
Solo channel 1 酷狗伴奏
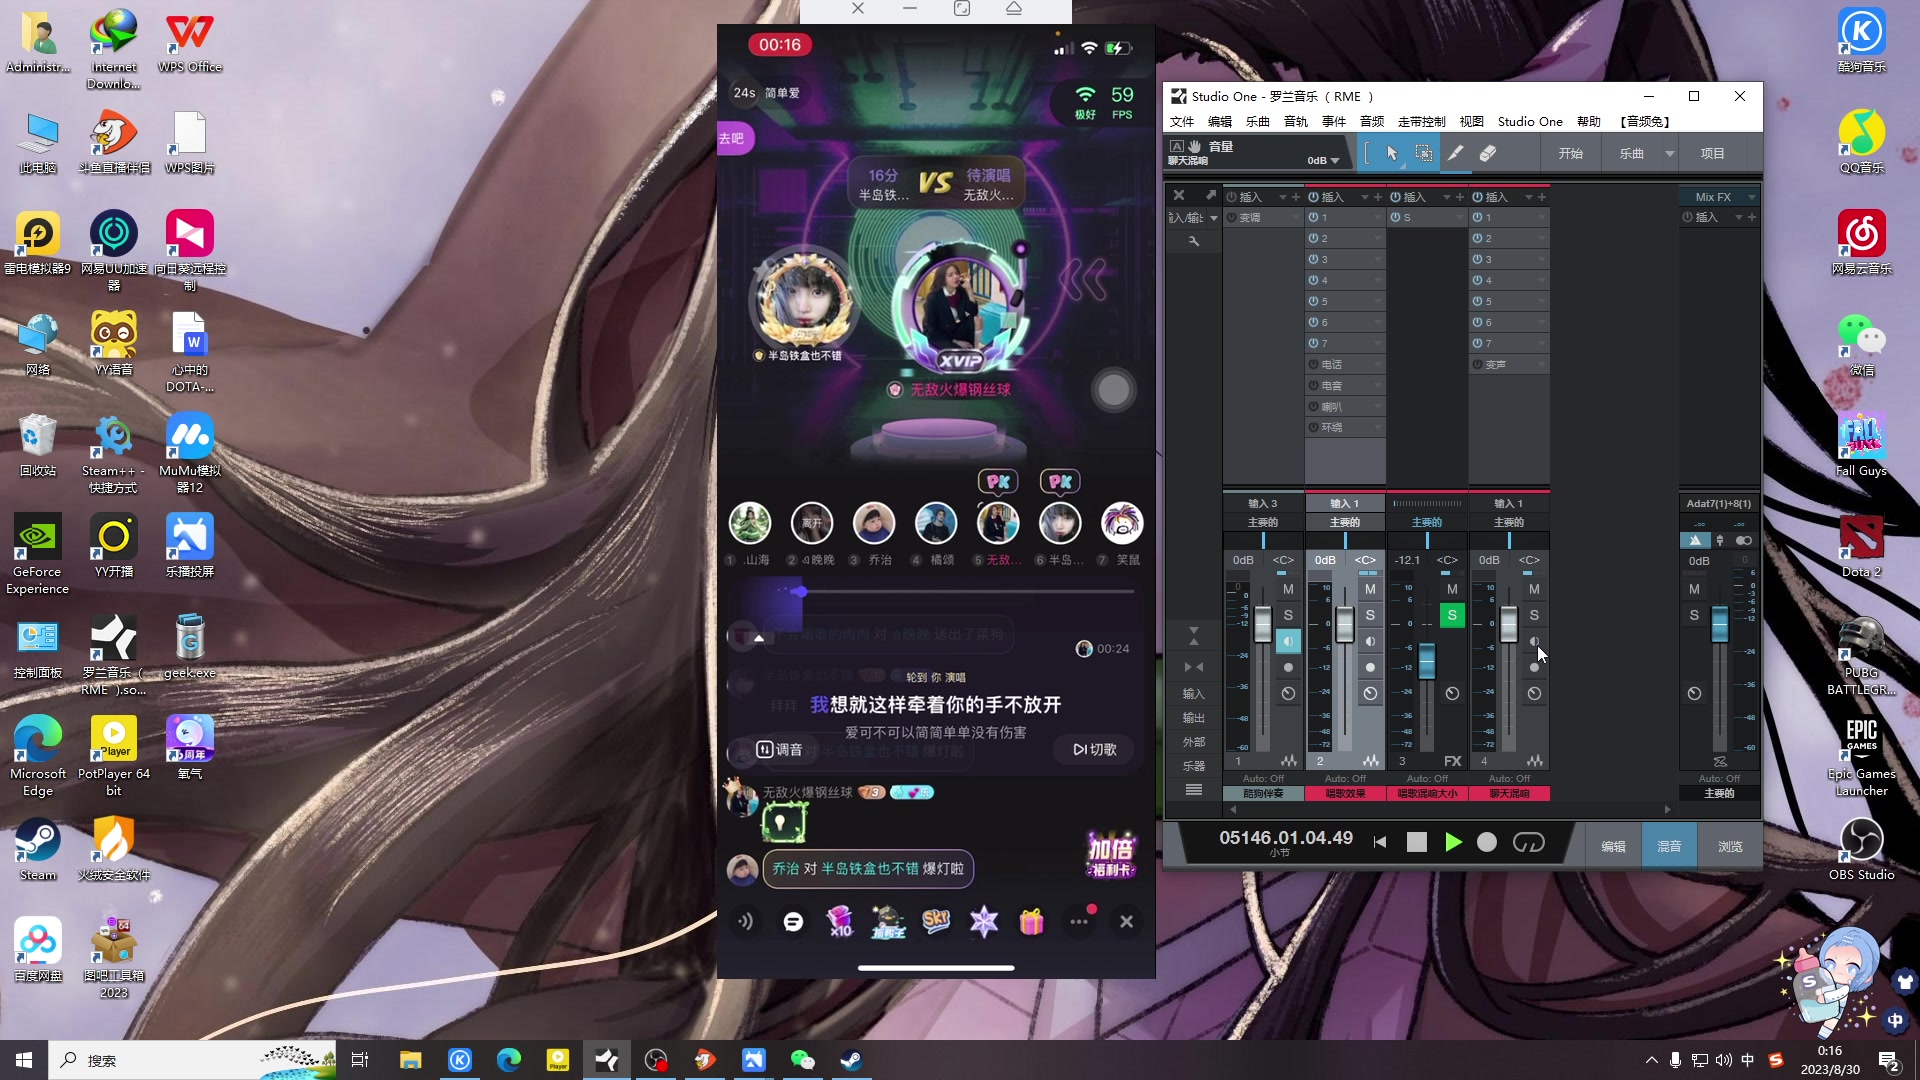(x=1288, y=615)
